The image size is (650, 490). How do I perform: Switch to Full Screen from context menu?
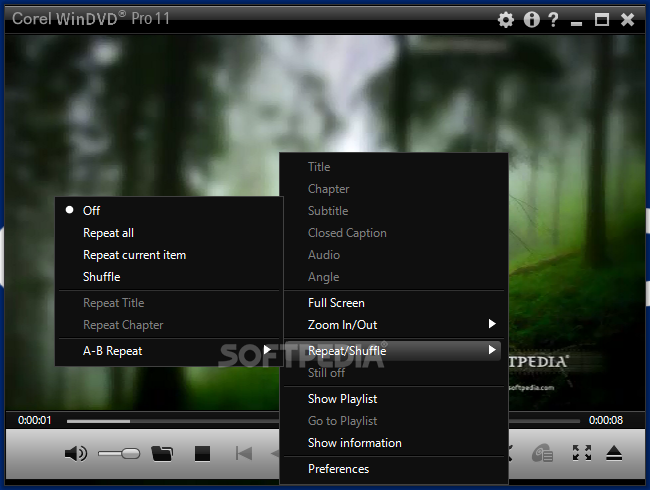pos(394,303)
